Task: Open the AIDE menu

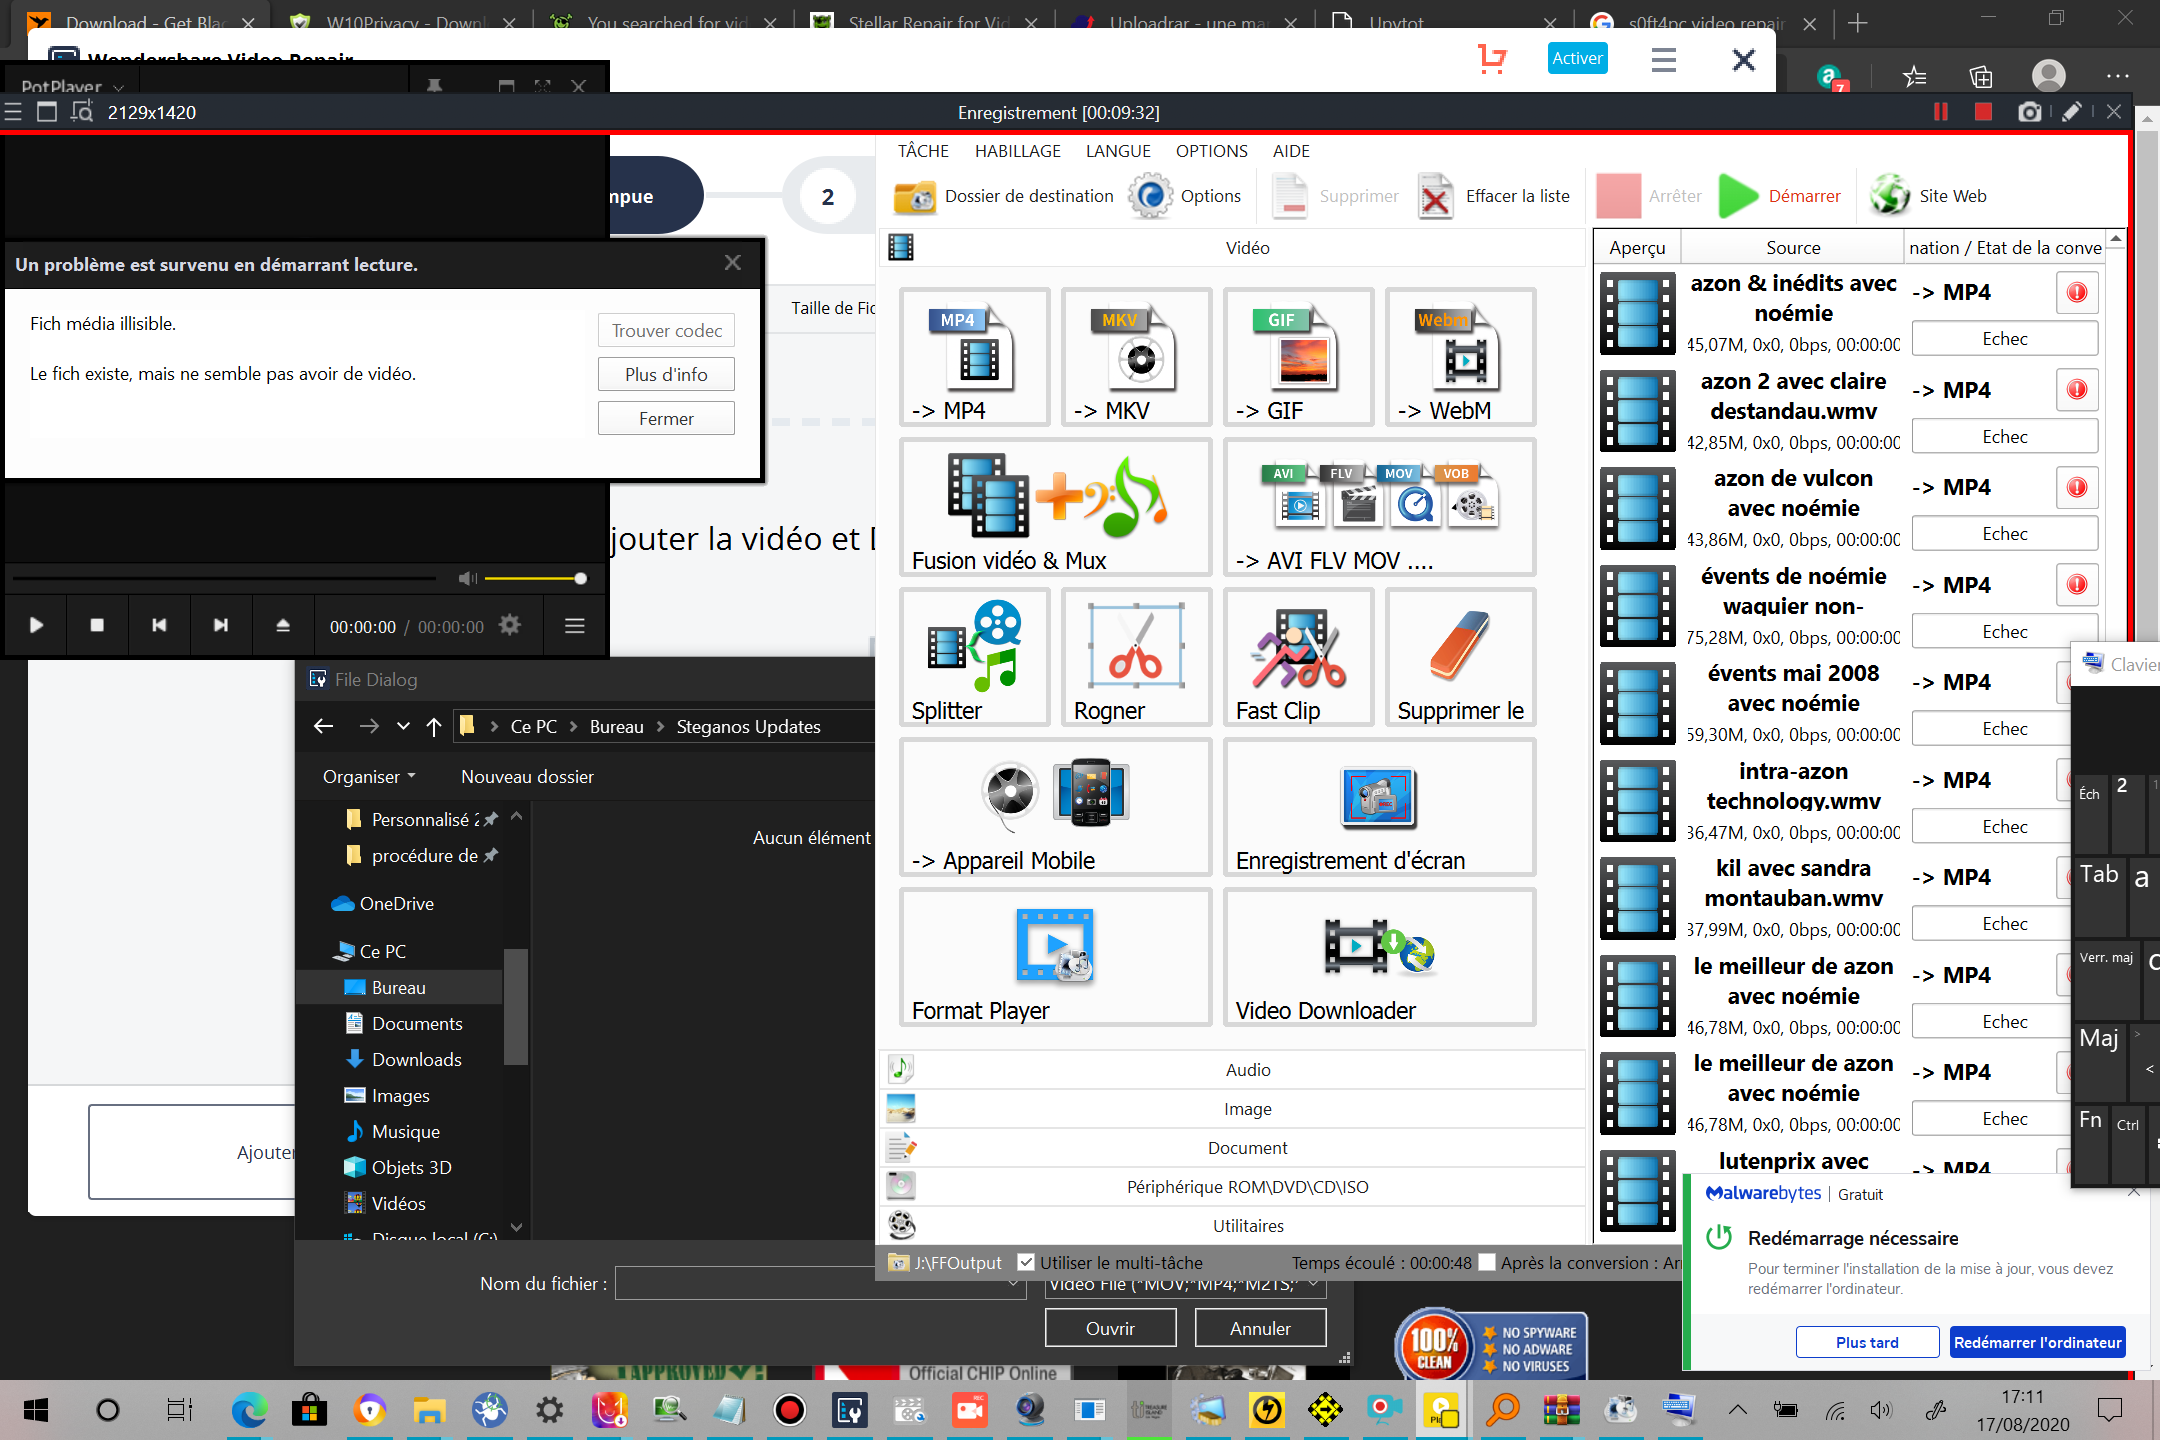Action: [1291, 151]
